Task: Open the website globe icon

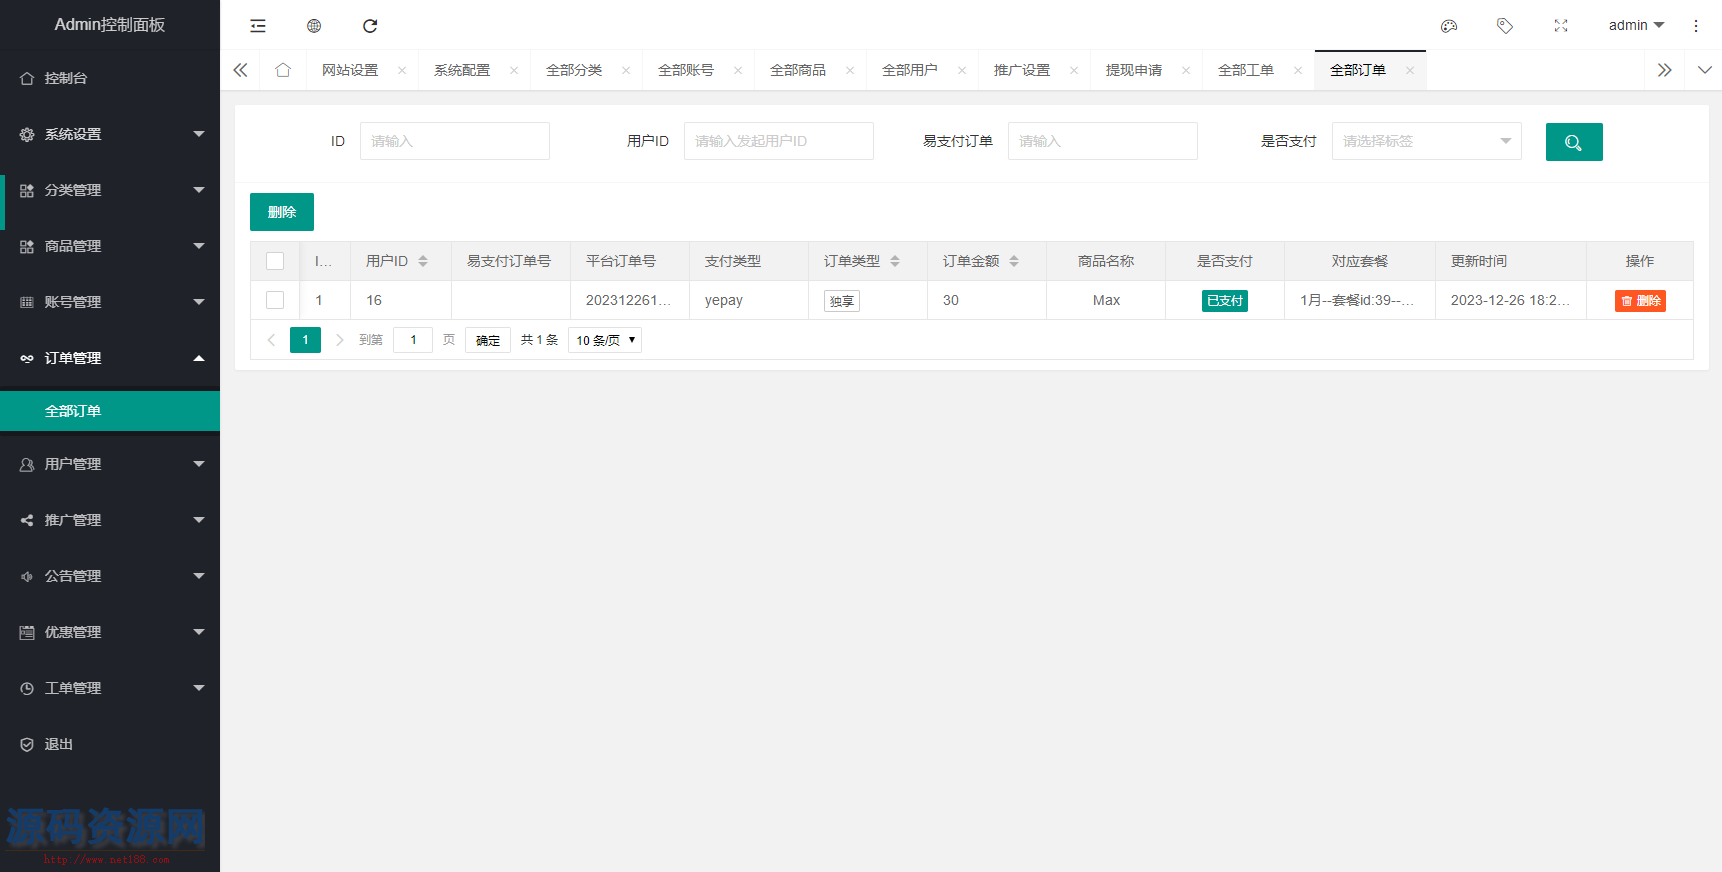Action: [x=314, y=26]
